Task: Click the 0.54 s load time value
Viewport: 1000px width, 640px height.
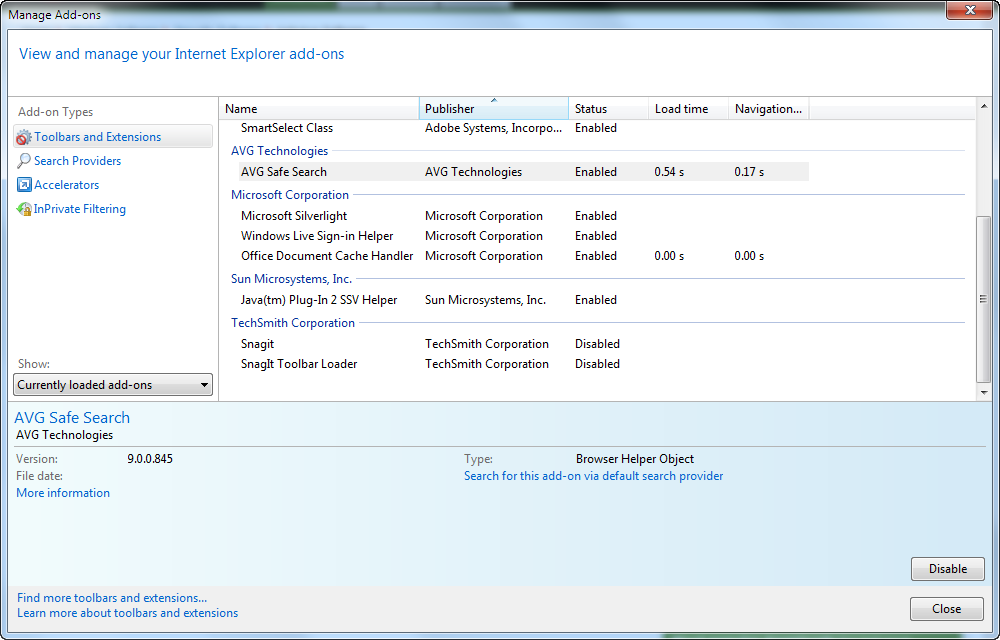Action: click(669, 171)
